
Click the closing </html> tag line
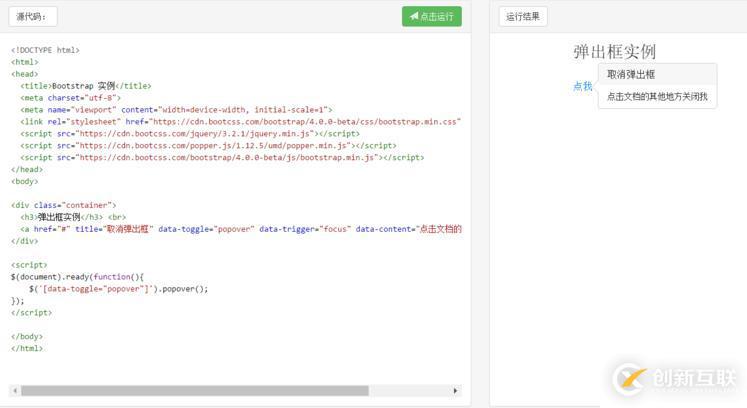tap(27, 348)
